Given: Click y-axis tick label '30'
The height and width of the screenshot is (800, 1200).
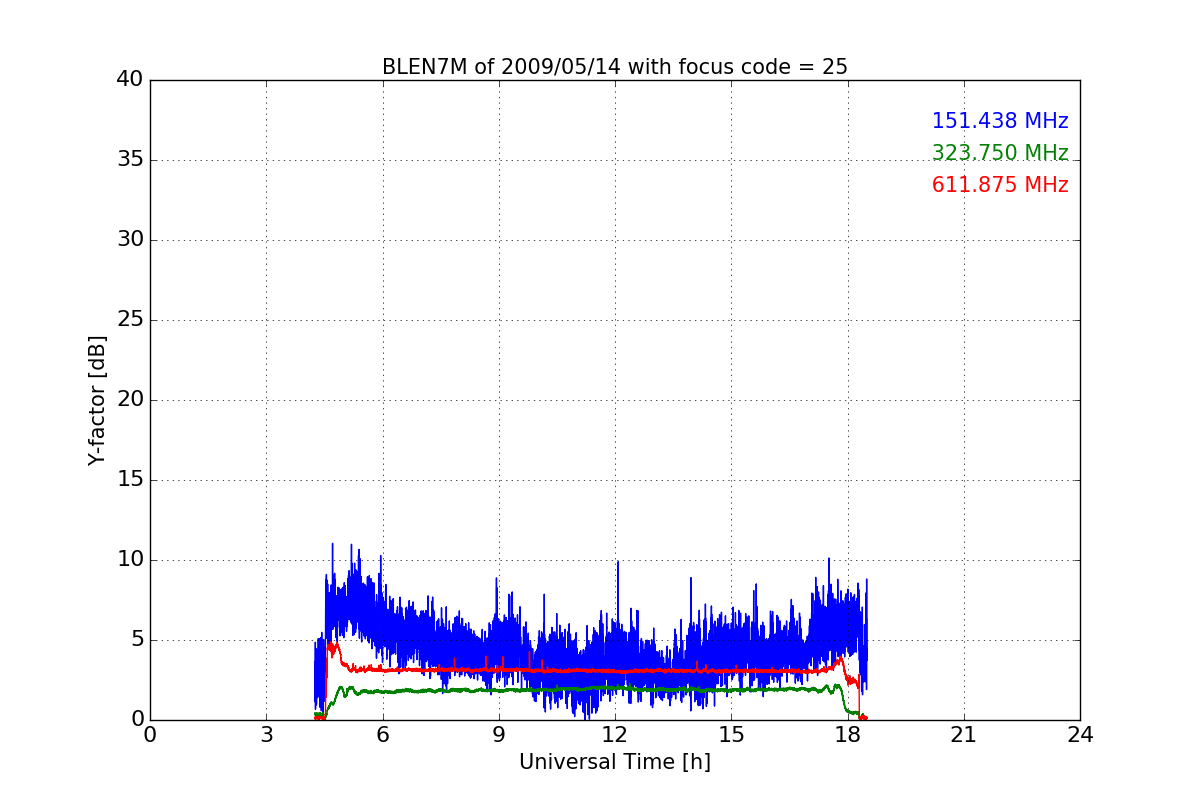Looking at the screenshot, I should point(130,240).
